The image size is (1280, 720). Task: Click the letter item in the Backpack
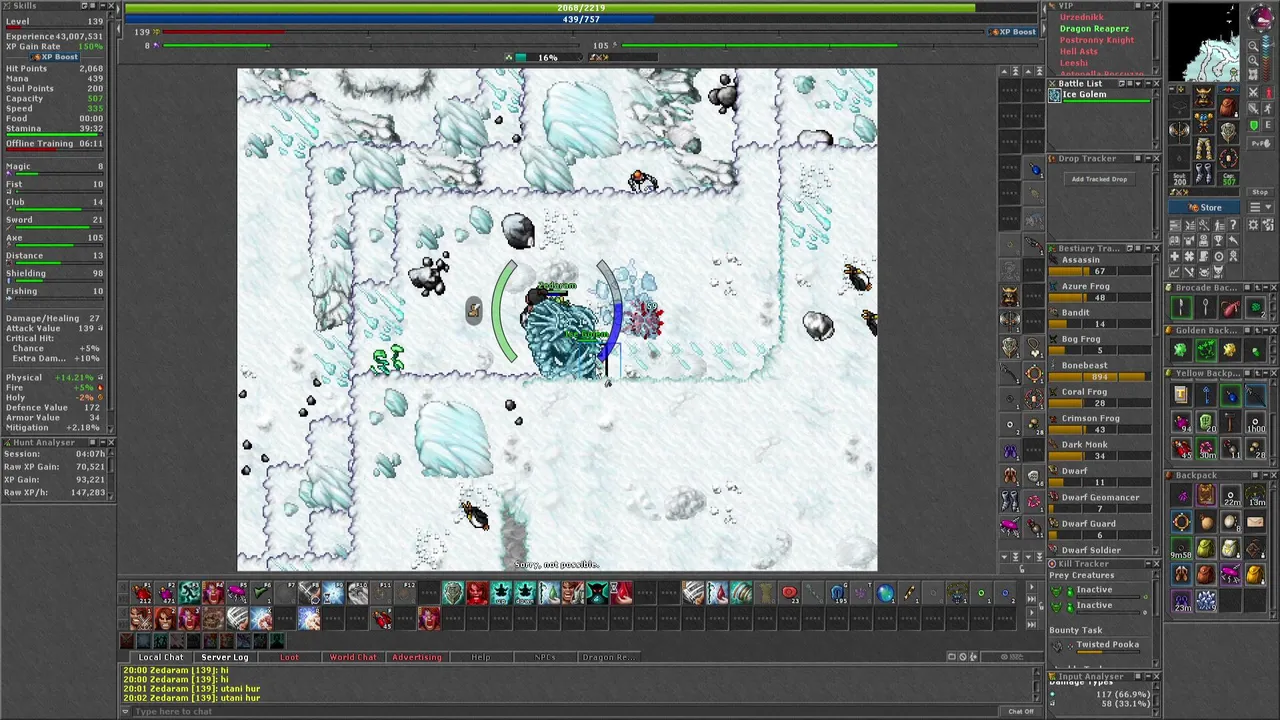tap(1255, 522)
